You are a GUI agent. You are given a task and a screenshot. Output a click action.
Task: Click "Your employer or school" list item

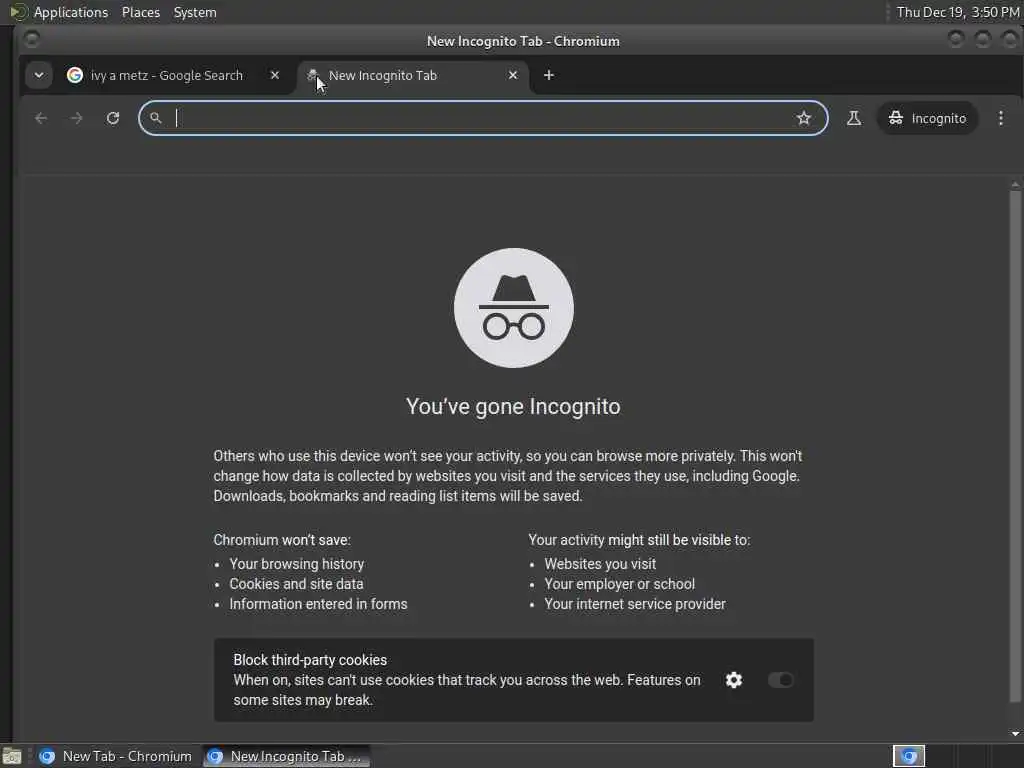620,584
